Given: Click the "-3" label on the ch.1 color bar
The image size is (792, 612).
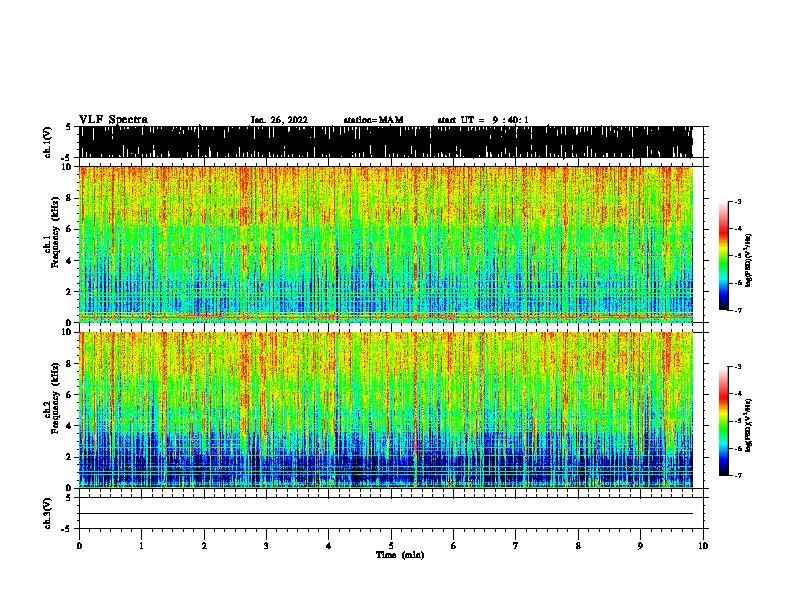Looking at the screenshot, I should pos(737,201).
